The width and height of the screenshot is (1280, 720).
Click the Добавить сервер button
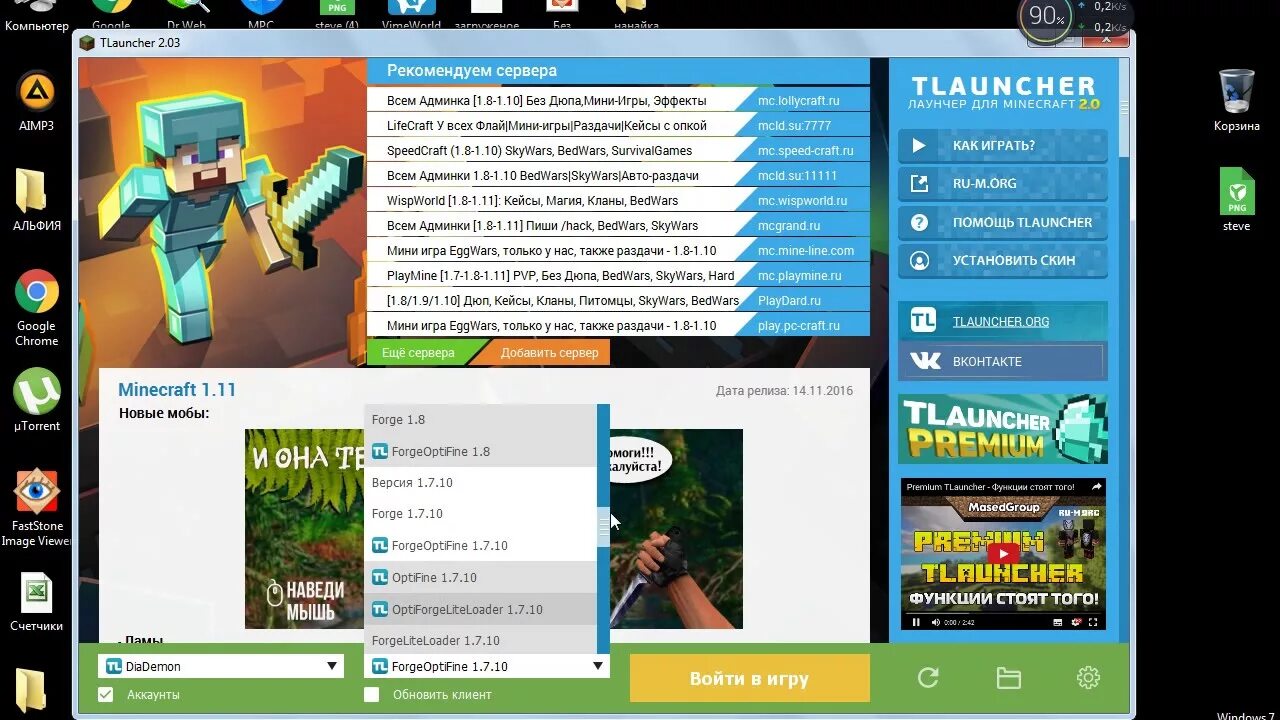pyautogui.click(x=545, y=352)
